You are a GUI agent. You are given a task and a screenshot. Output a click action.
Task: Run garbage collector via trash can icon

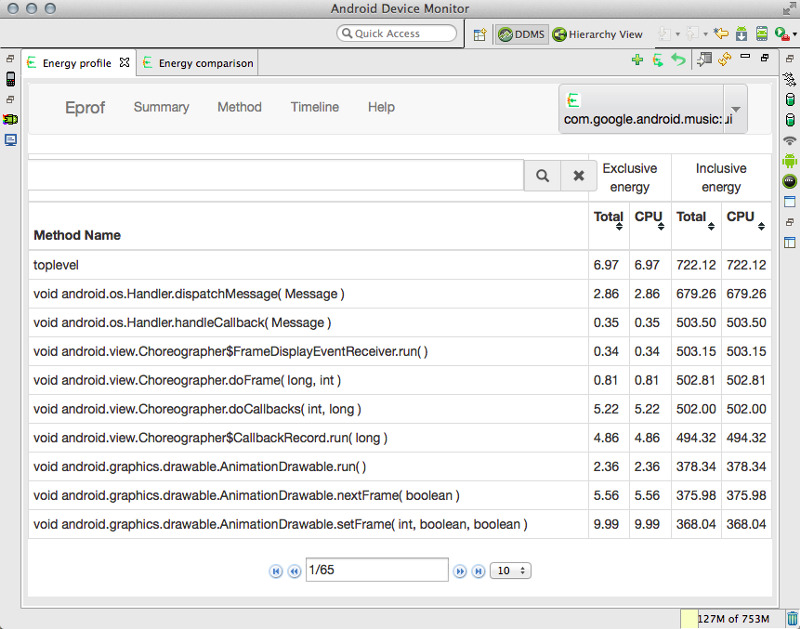[x=792, y=619]
